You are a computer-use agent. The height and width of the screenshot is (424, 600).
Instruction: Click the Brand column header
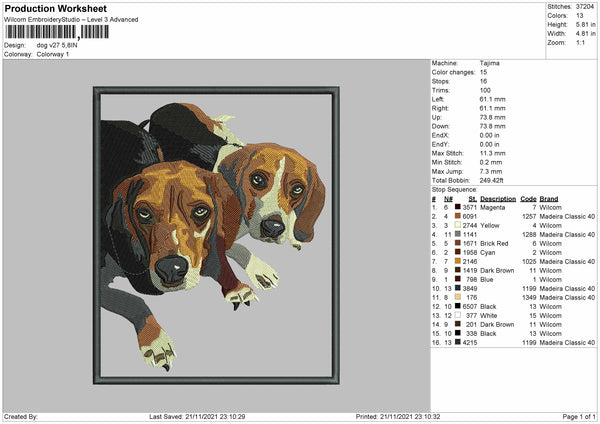coord(549,199)
